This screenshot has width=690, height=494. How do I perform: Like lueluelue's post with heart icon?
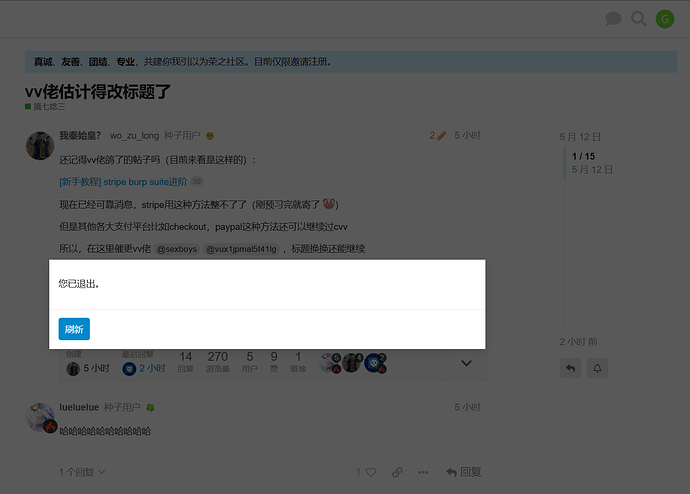click(x=371, y=472)
